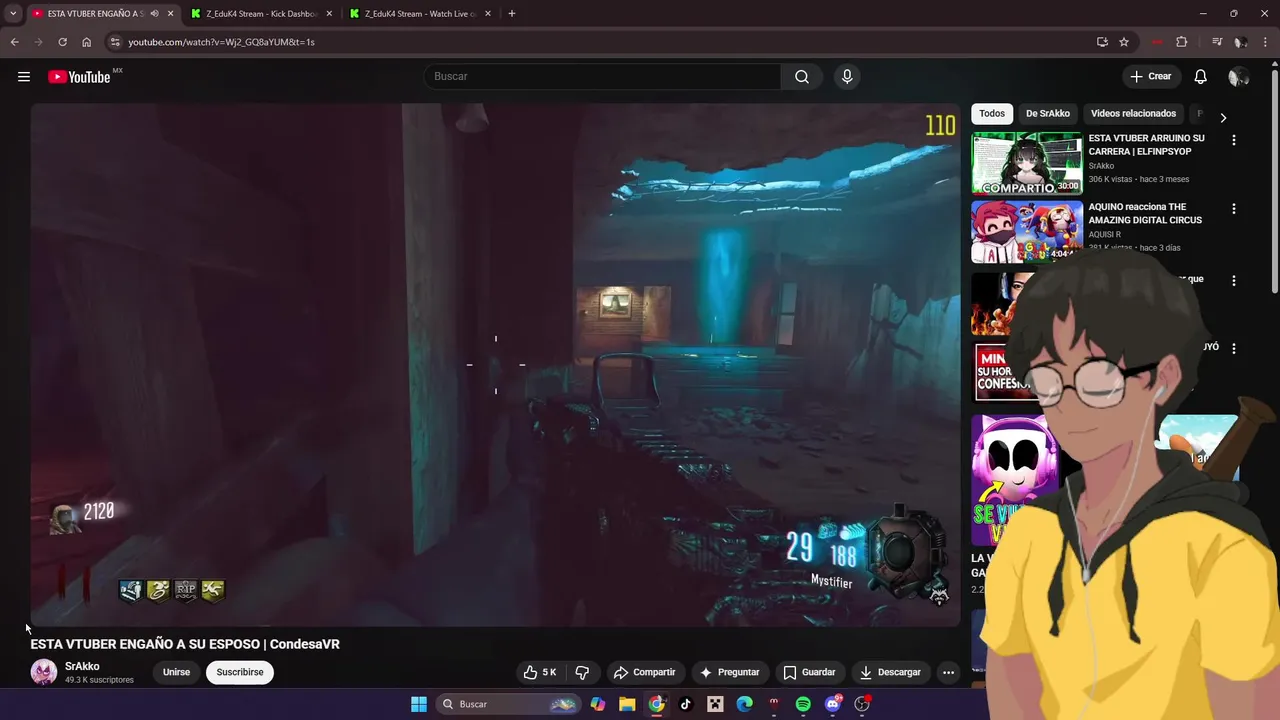
Task: Open options for ESTA VTUBER ARRUINO video
Action: pyautogui.click(x=1233, y=141)
